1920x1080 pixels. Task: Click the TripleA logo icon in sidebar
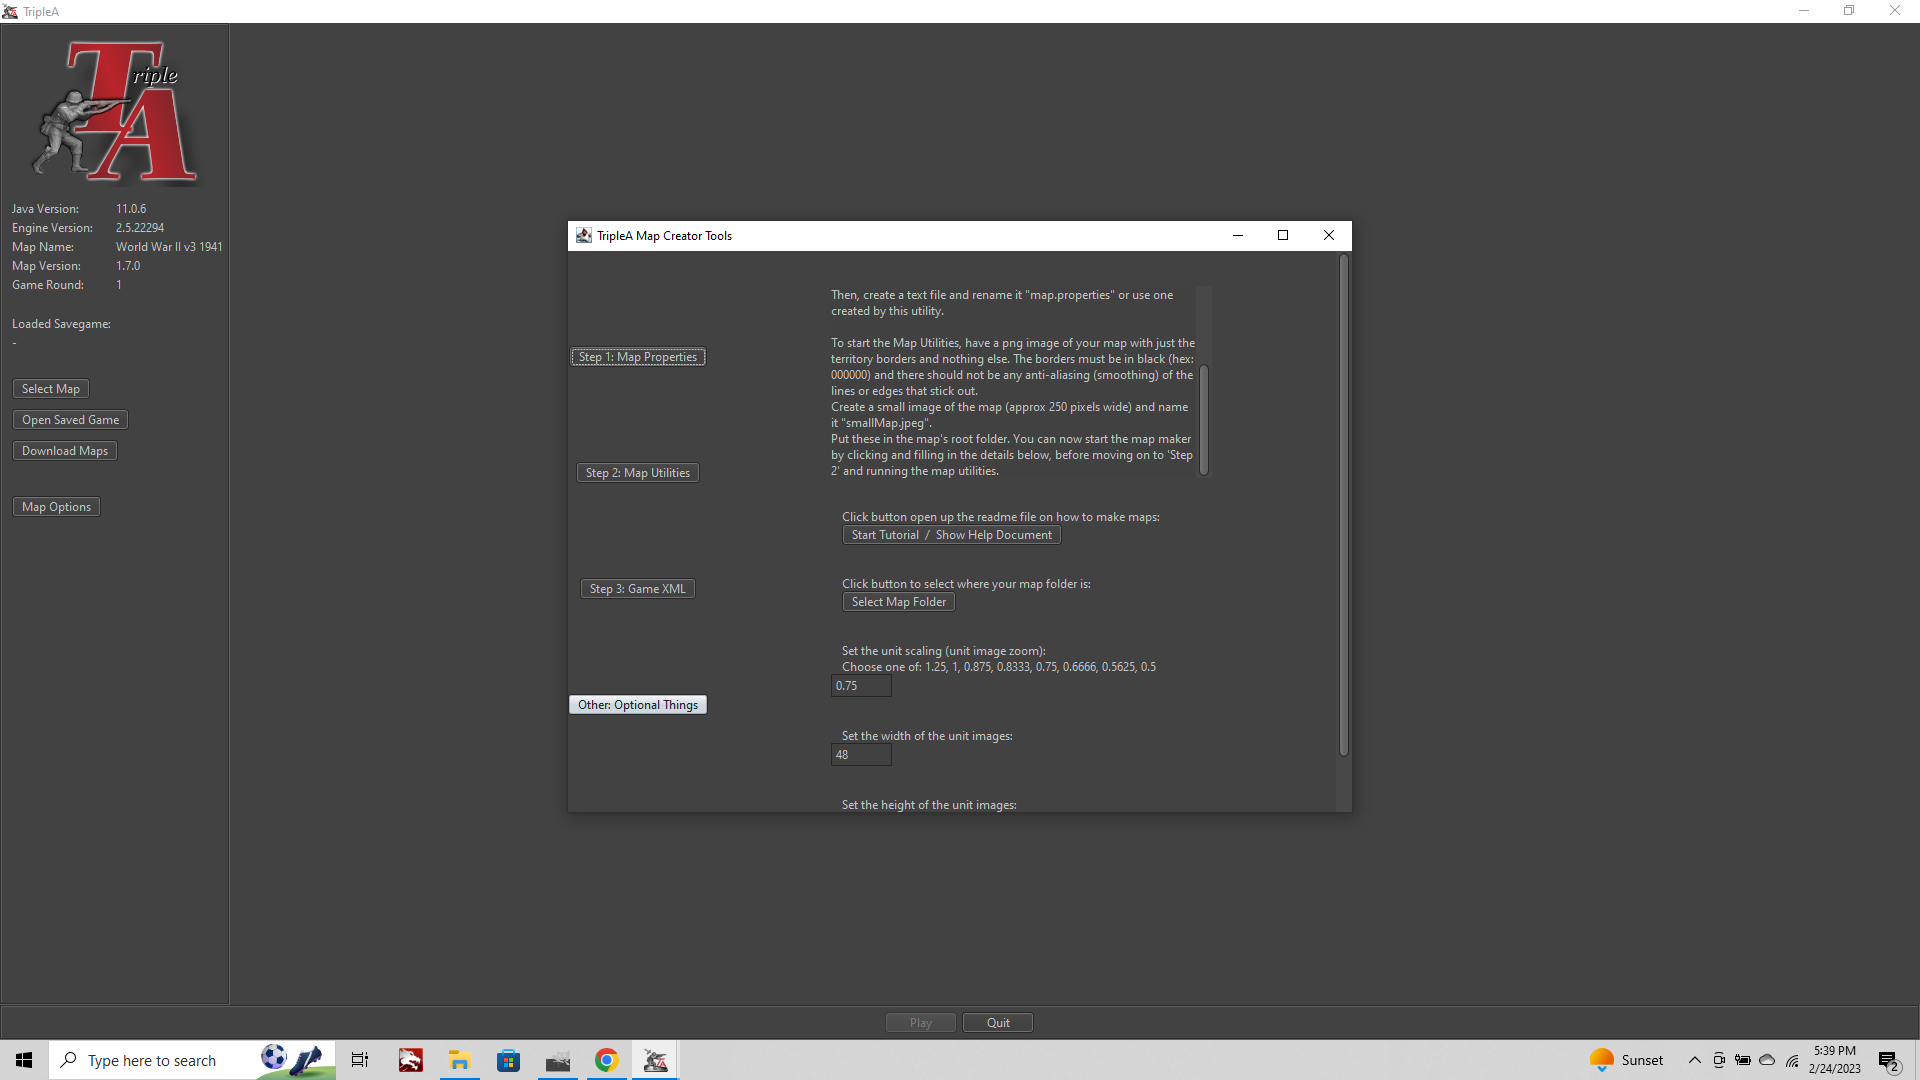pyautogui.click(x=116, y=113)
